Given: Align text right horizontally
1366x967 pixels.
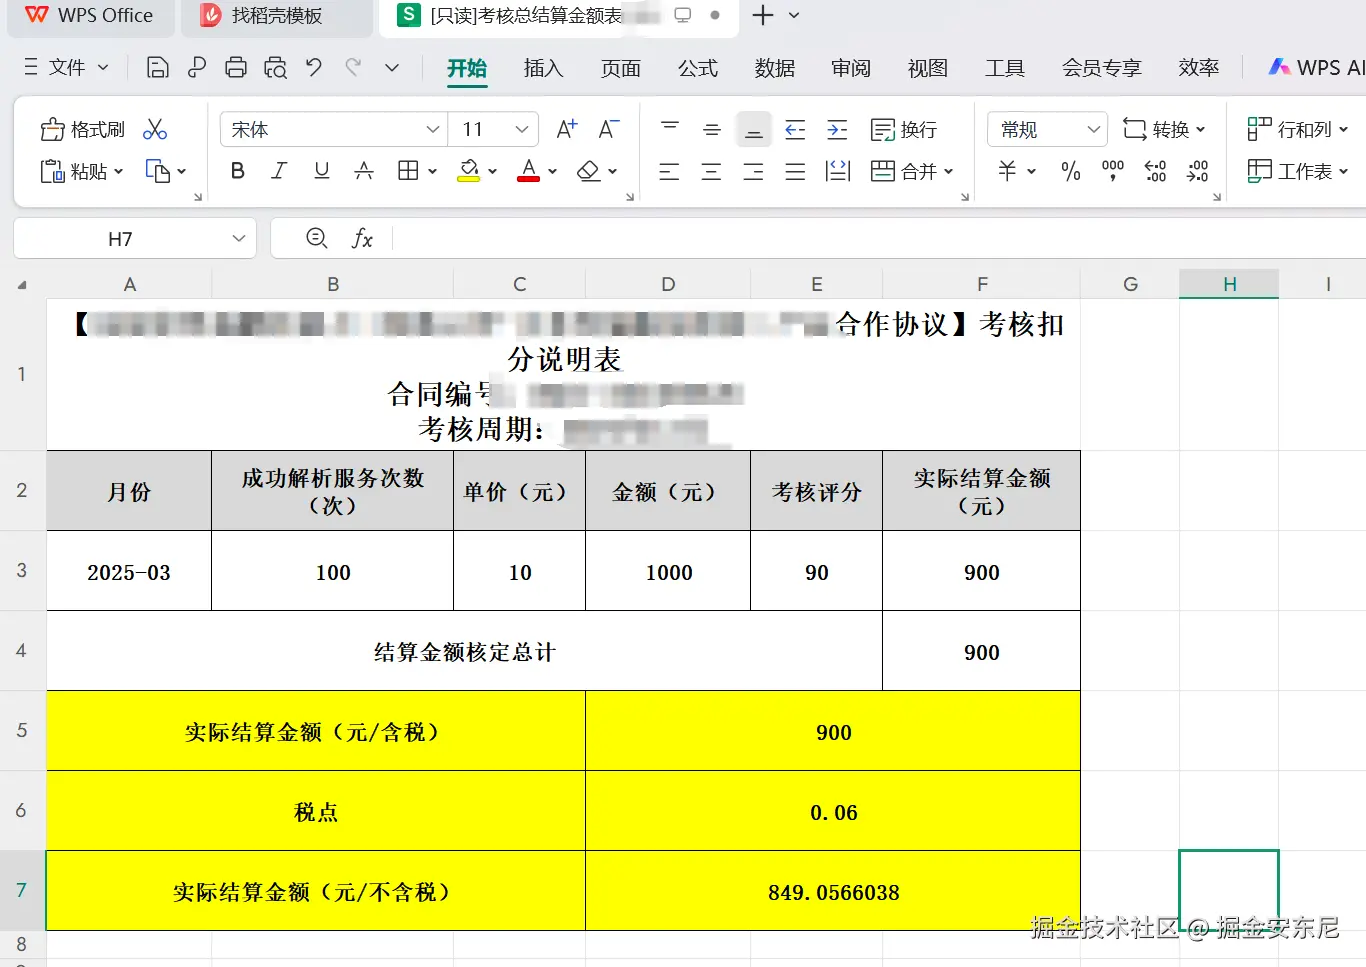Looking at the screenshot, I should (x=753, y=171).
